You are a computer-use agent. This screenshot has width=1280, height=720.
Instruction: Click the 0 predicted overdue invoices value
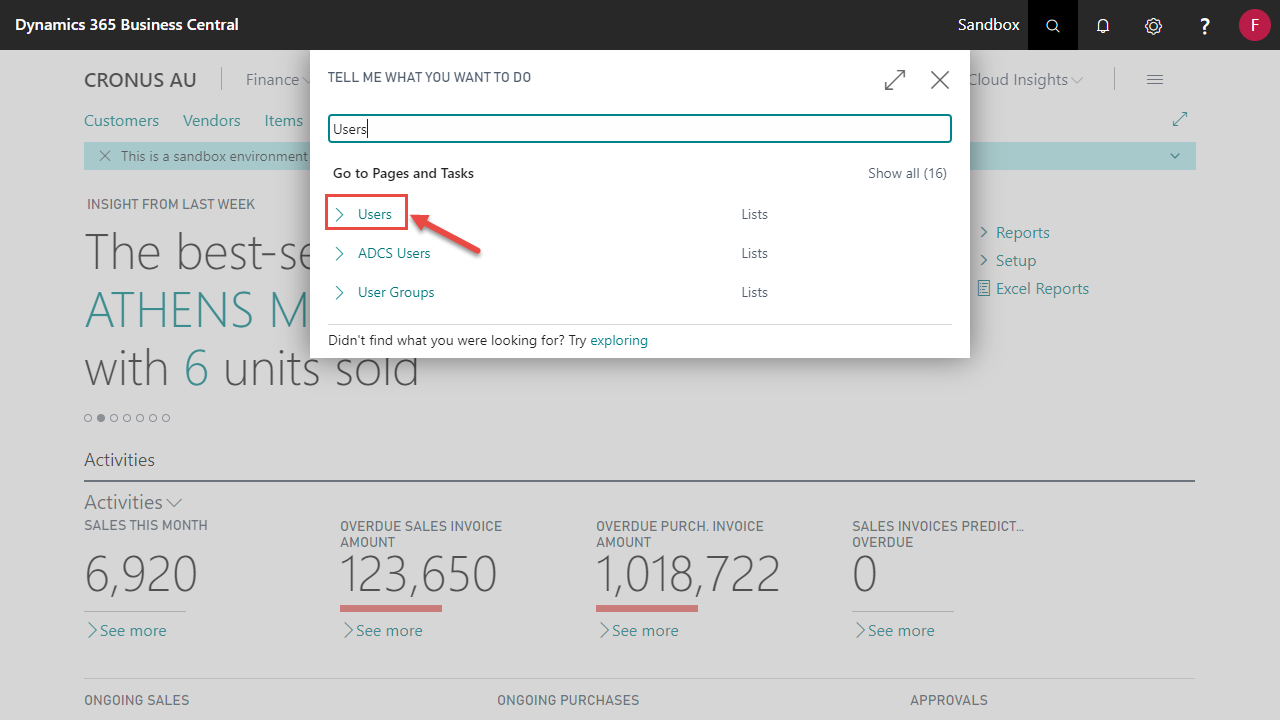coord(865,574)
